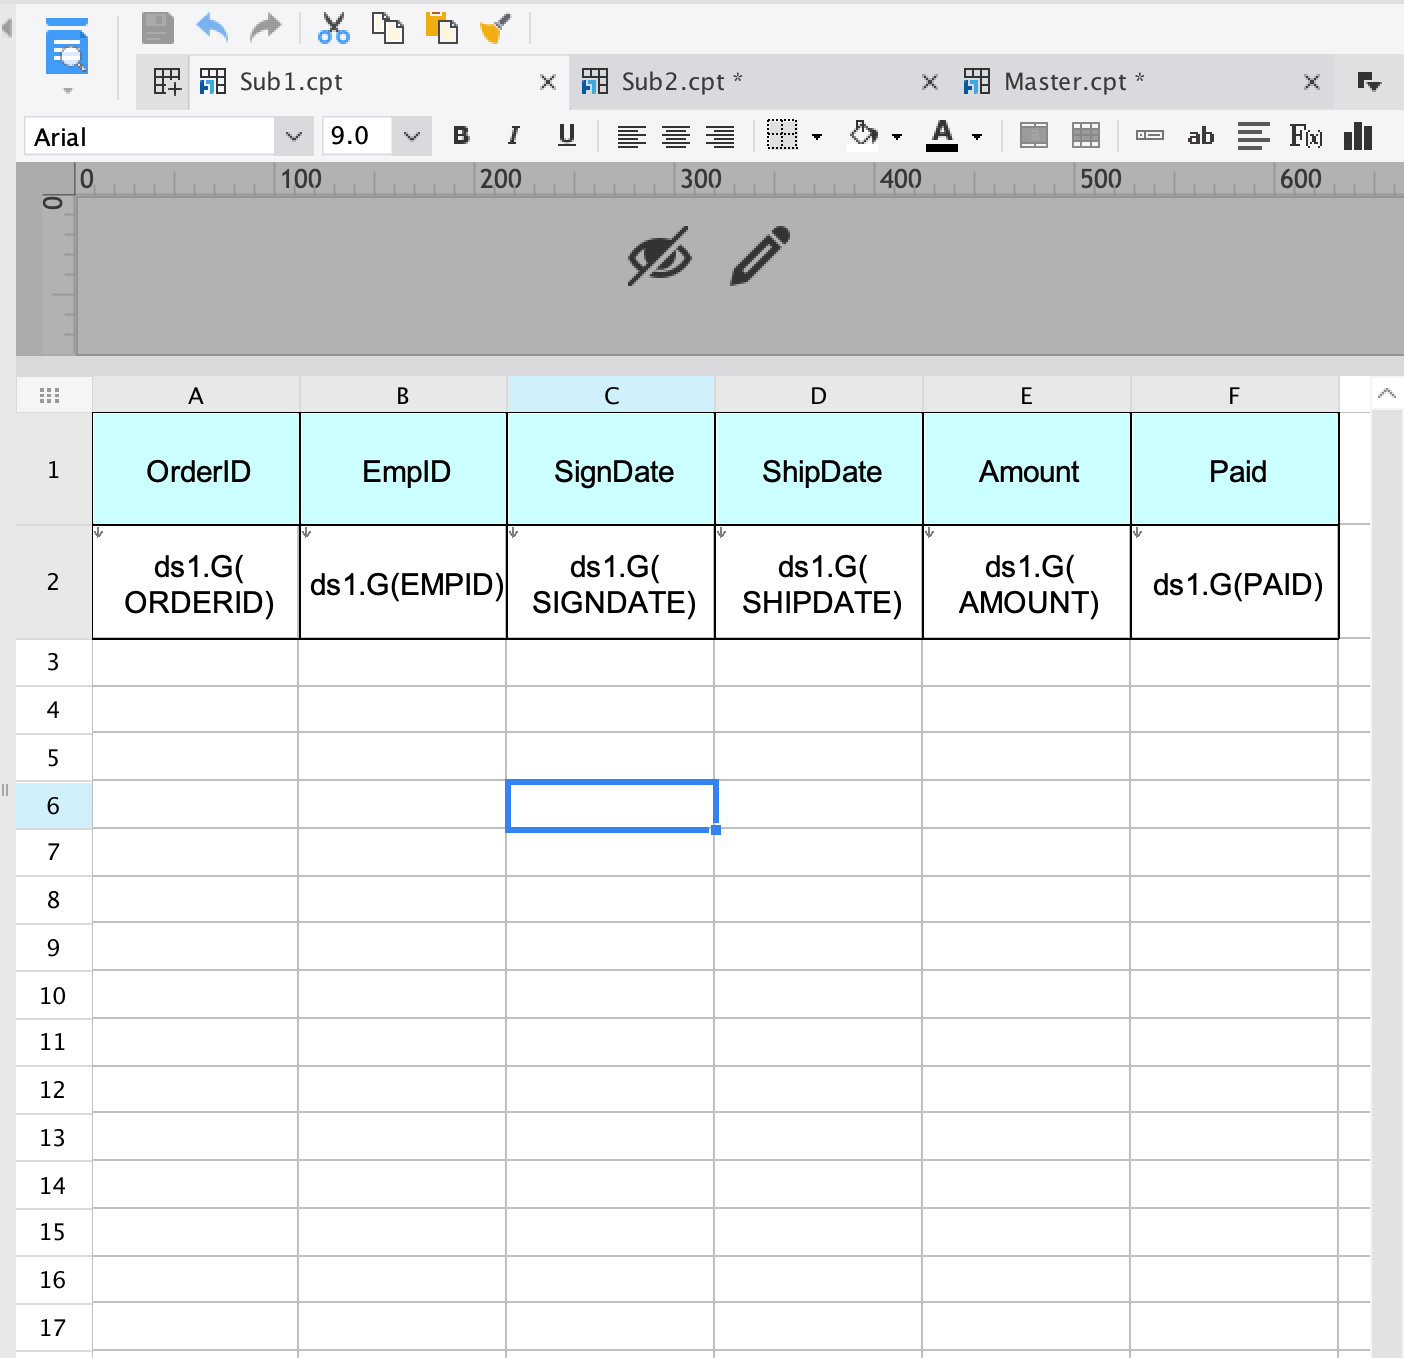Open the font family dropdown showing Arial
1404x1358 pixels.
tap(293, 136)
